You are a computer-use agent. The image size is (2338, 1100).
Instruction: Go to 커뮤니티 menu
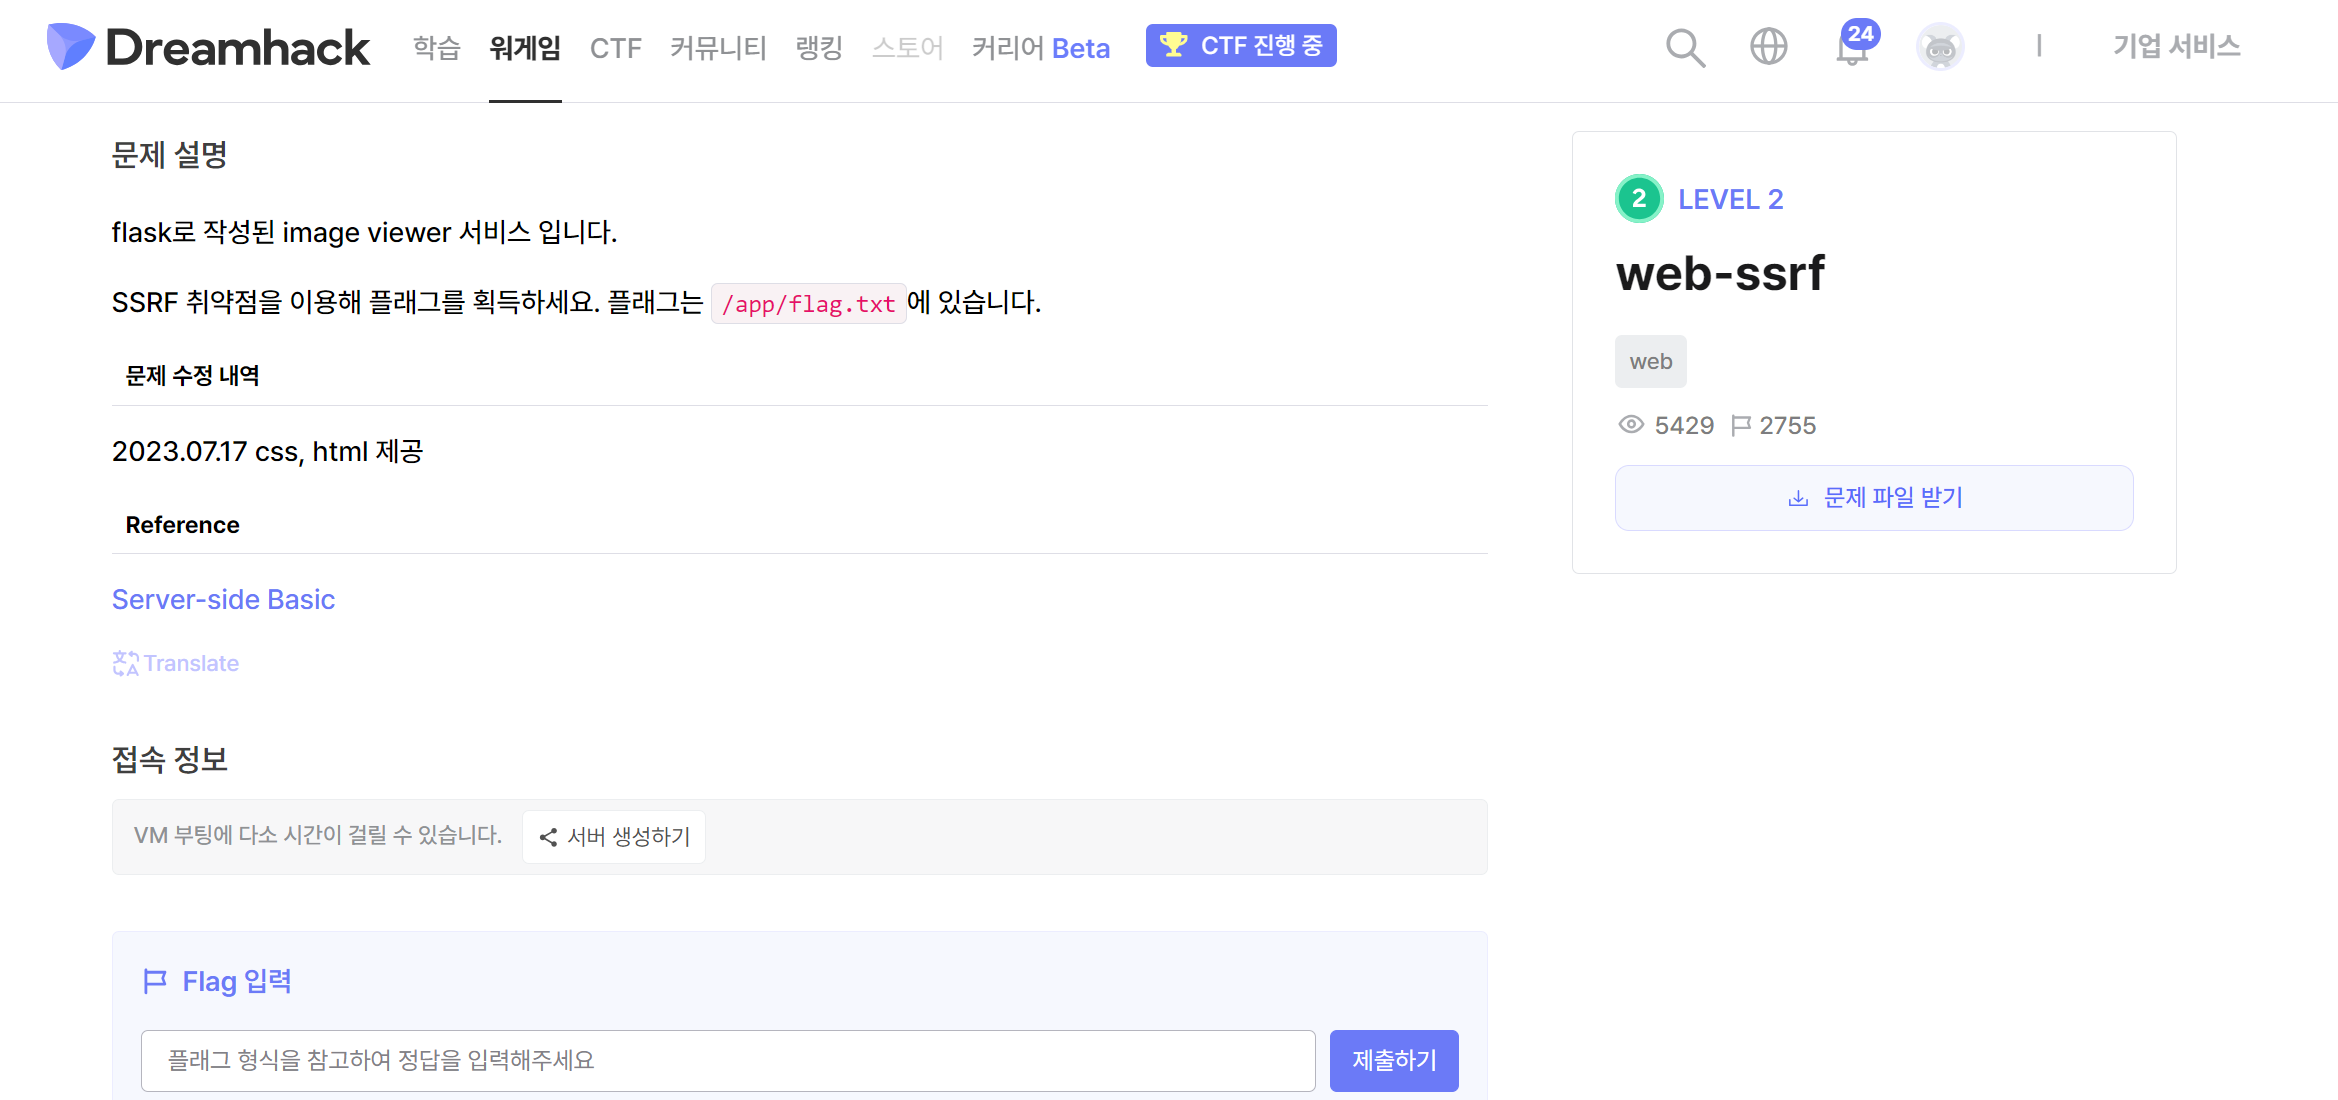coord(718,47)
